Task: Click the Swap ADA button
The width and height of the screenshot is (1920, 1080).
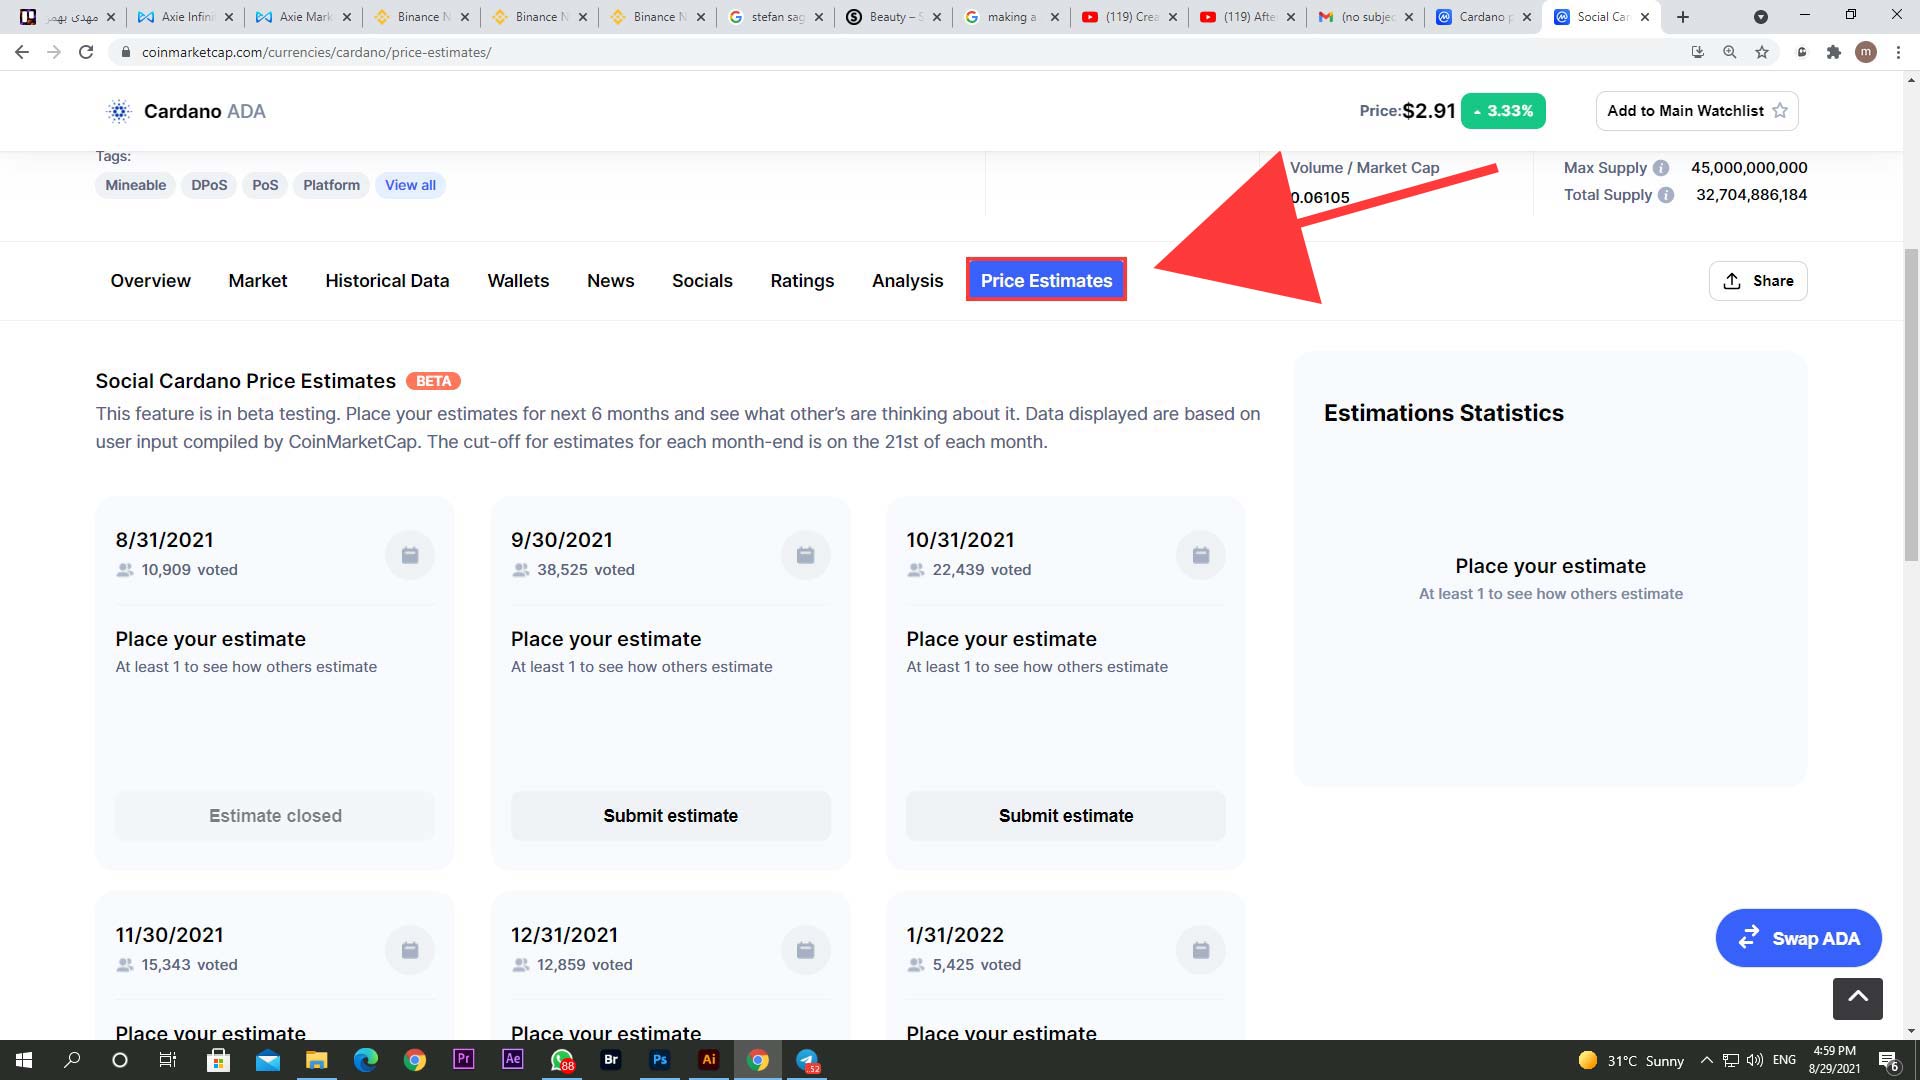Action: coord(1798,938)
